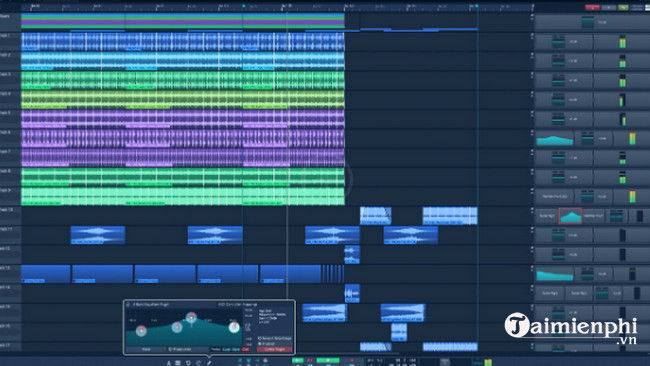Click Track 9 level meter

tap(632, 196)
